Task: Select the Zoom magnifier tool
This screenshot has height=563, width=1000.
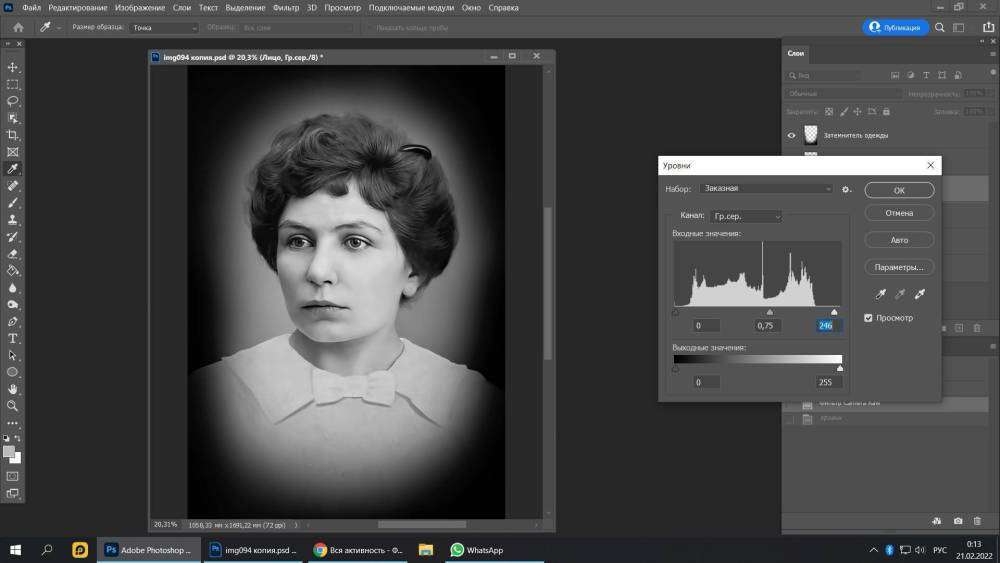Action: point(13,406)
